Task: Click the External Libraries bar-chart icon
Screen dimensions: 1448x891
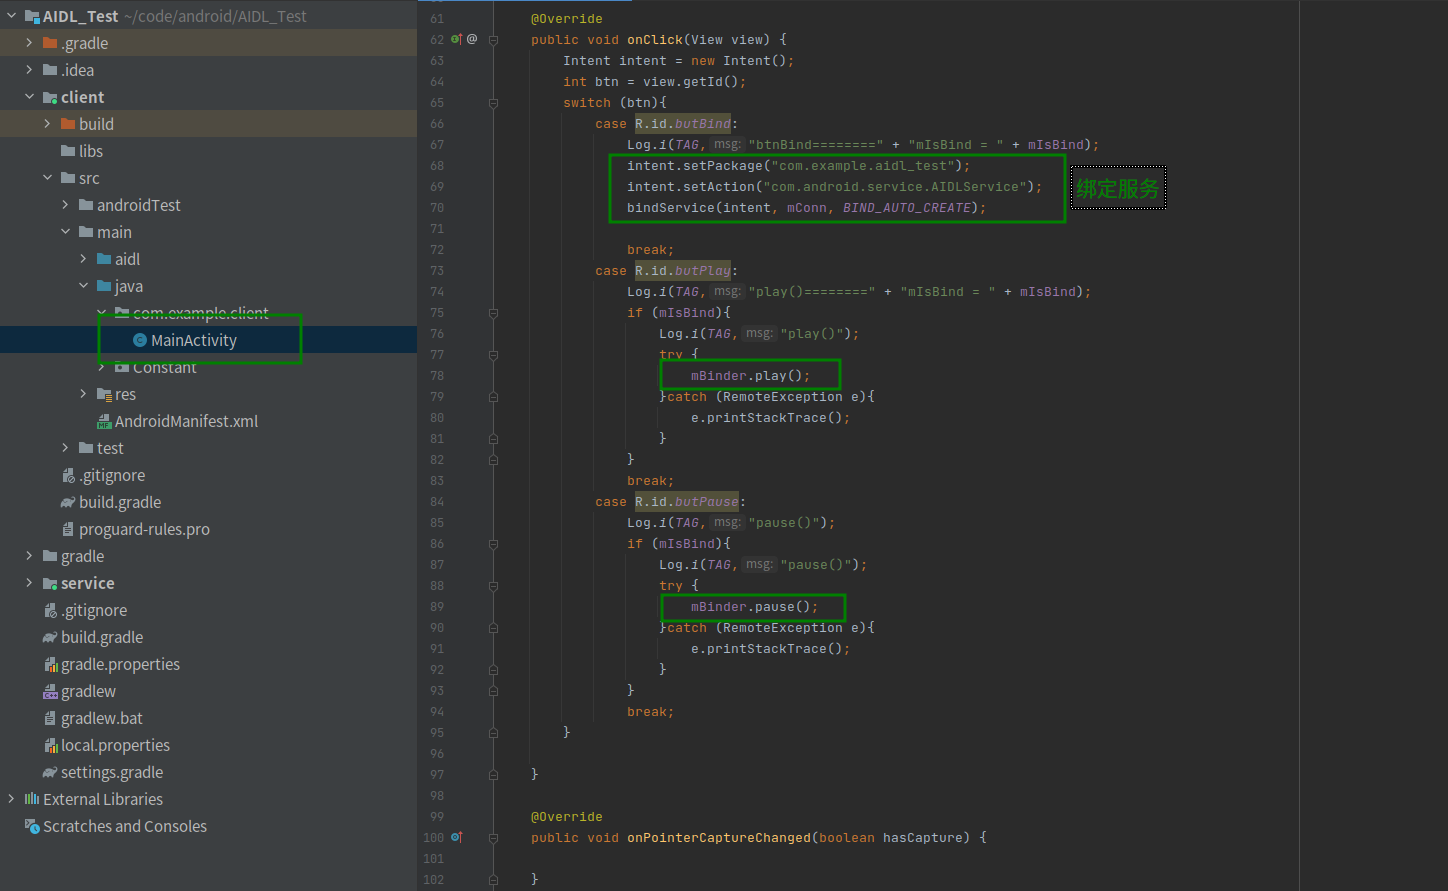Action: (x=32, y=799)
